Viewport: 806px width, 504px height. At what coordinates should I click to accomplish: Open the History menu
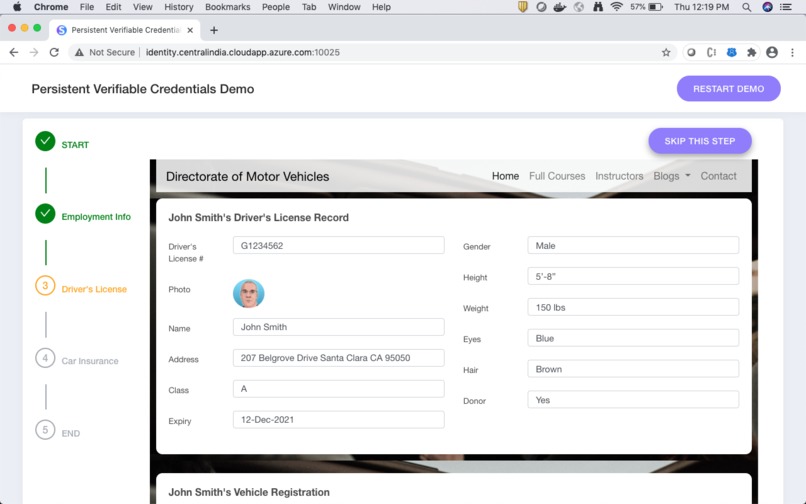pos(179,7)
